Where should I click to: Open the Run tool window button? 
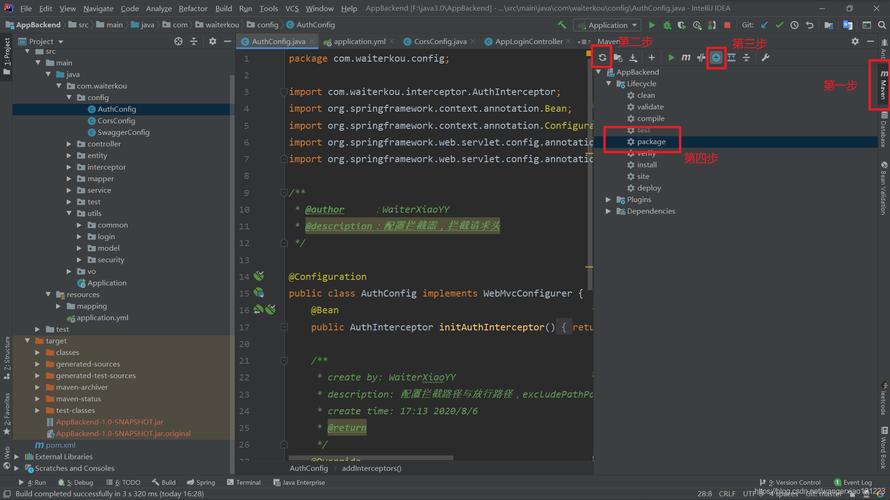[32, 482]
